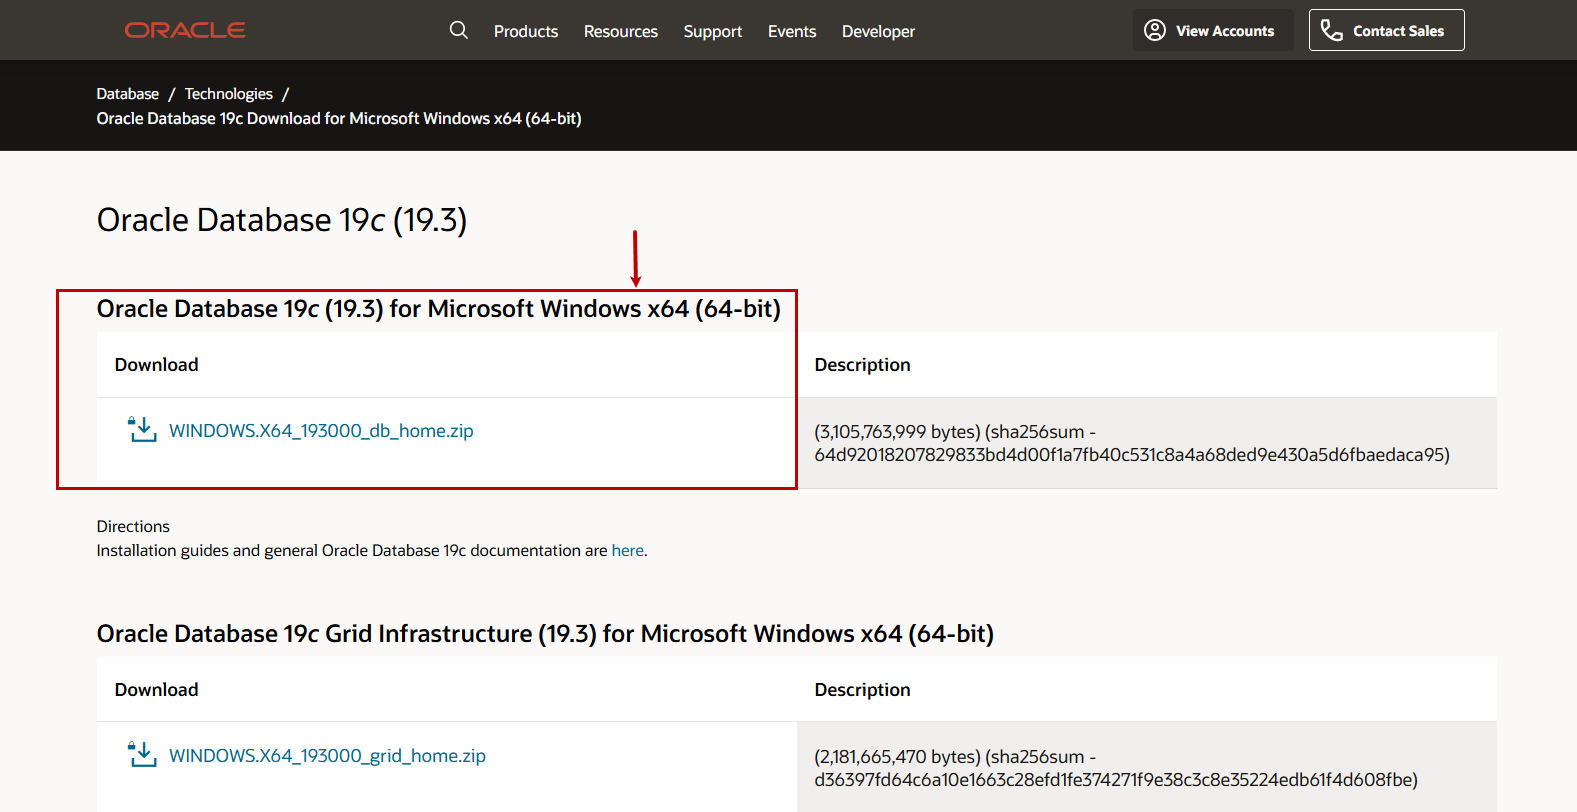Open the Support menu

713,32
